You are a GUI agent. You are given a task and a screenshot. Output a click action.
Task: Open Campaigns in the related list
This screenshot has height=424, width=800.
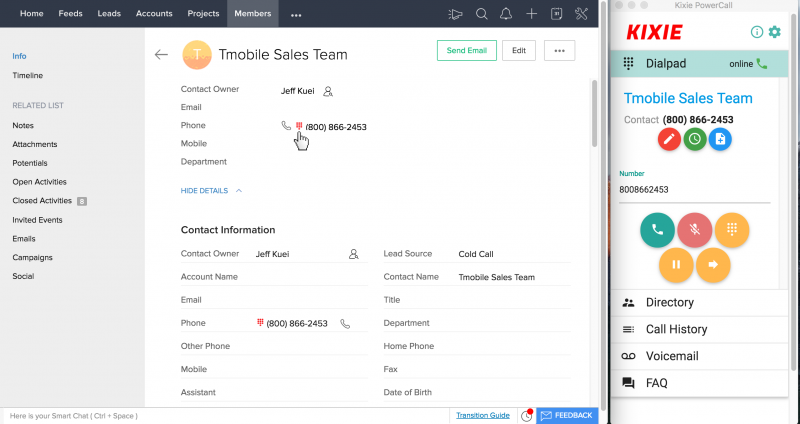(x=32, y=258)
